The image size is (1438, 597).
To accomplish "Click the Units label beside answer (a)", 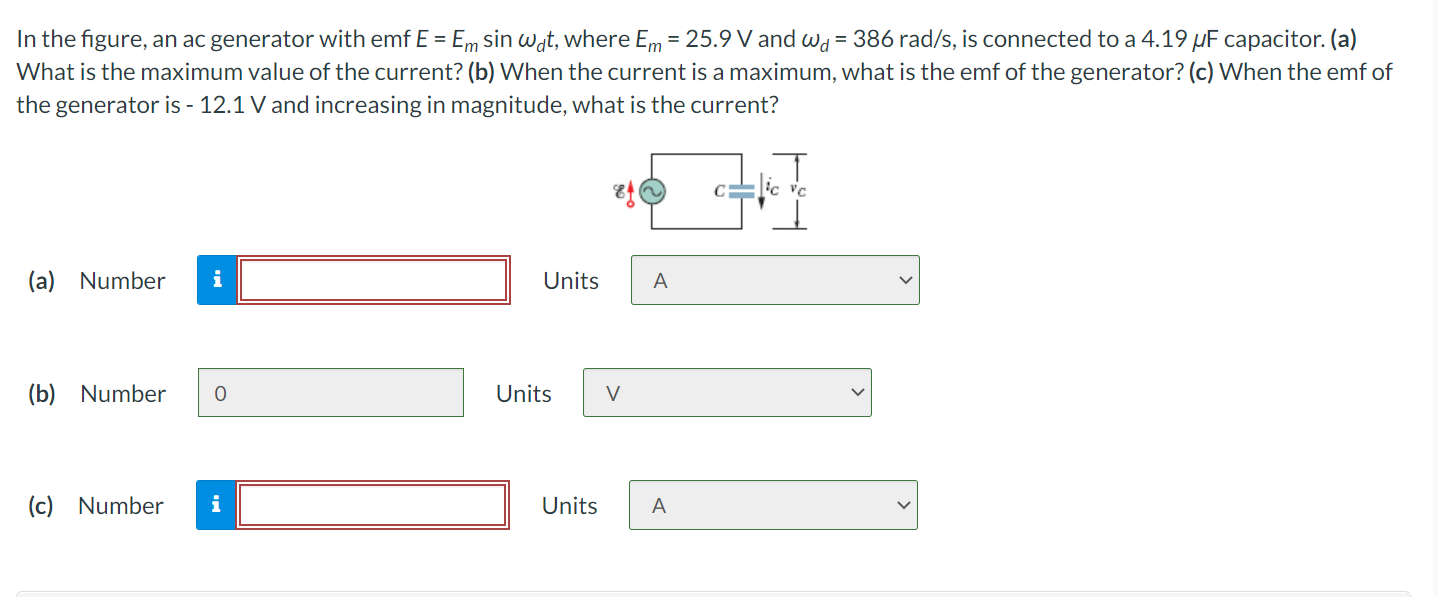I will [570, 281].
